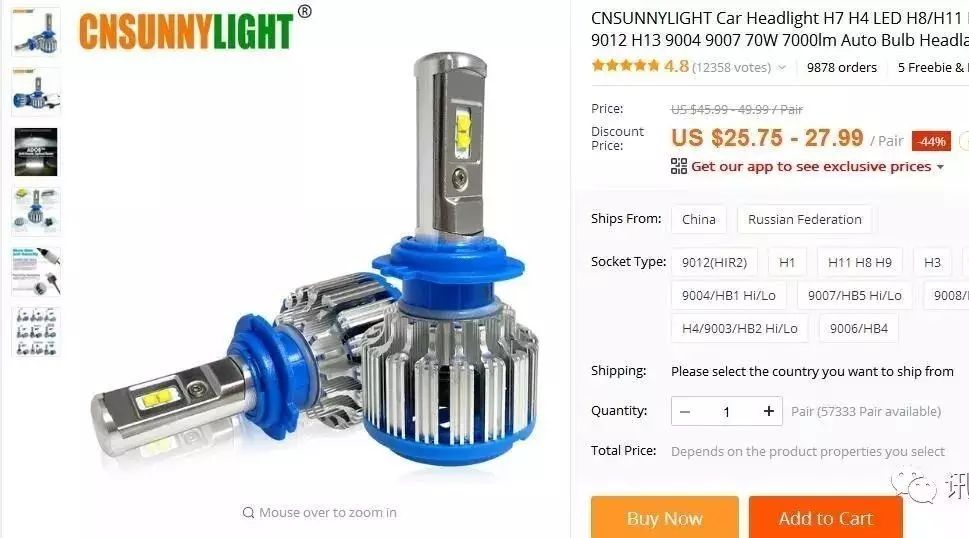Select H4/9003/HB2 Hi/Lo socket option
This screenshot has width=969, height=538.
[x=740, y=329]
